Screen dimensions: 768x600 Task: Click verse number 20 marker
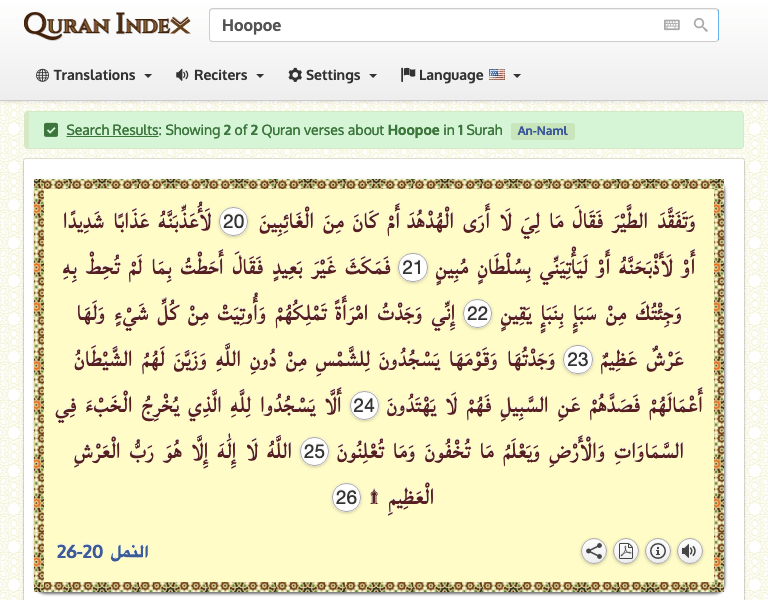click(x=233, y=222)
